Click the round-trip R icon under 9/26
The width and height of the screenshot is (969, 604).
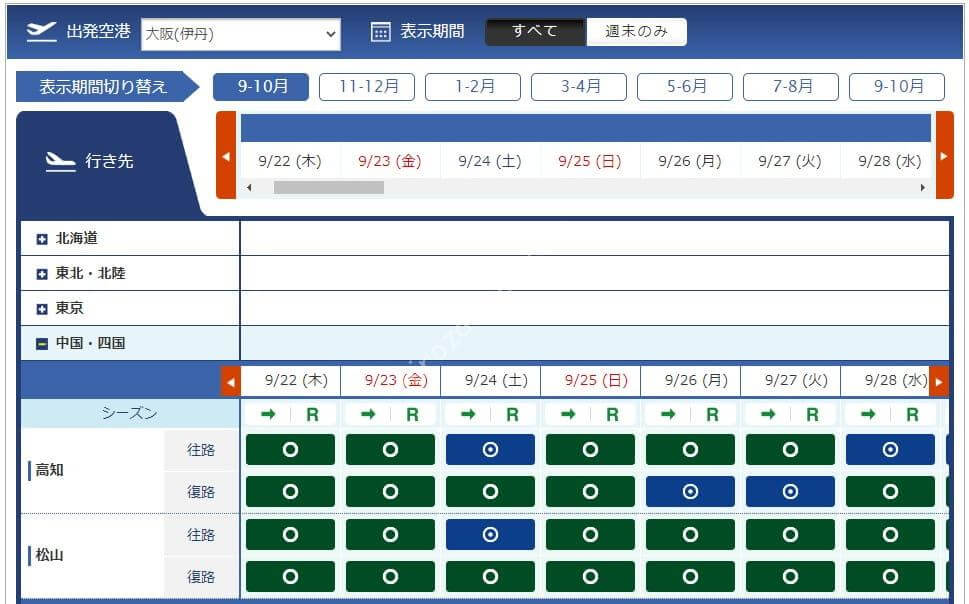pyautogui.click(x=713, y=415)
